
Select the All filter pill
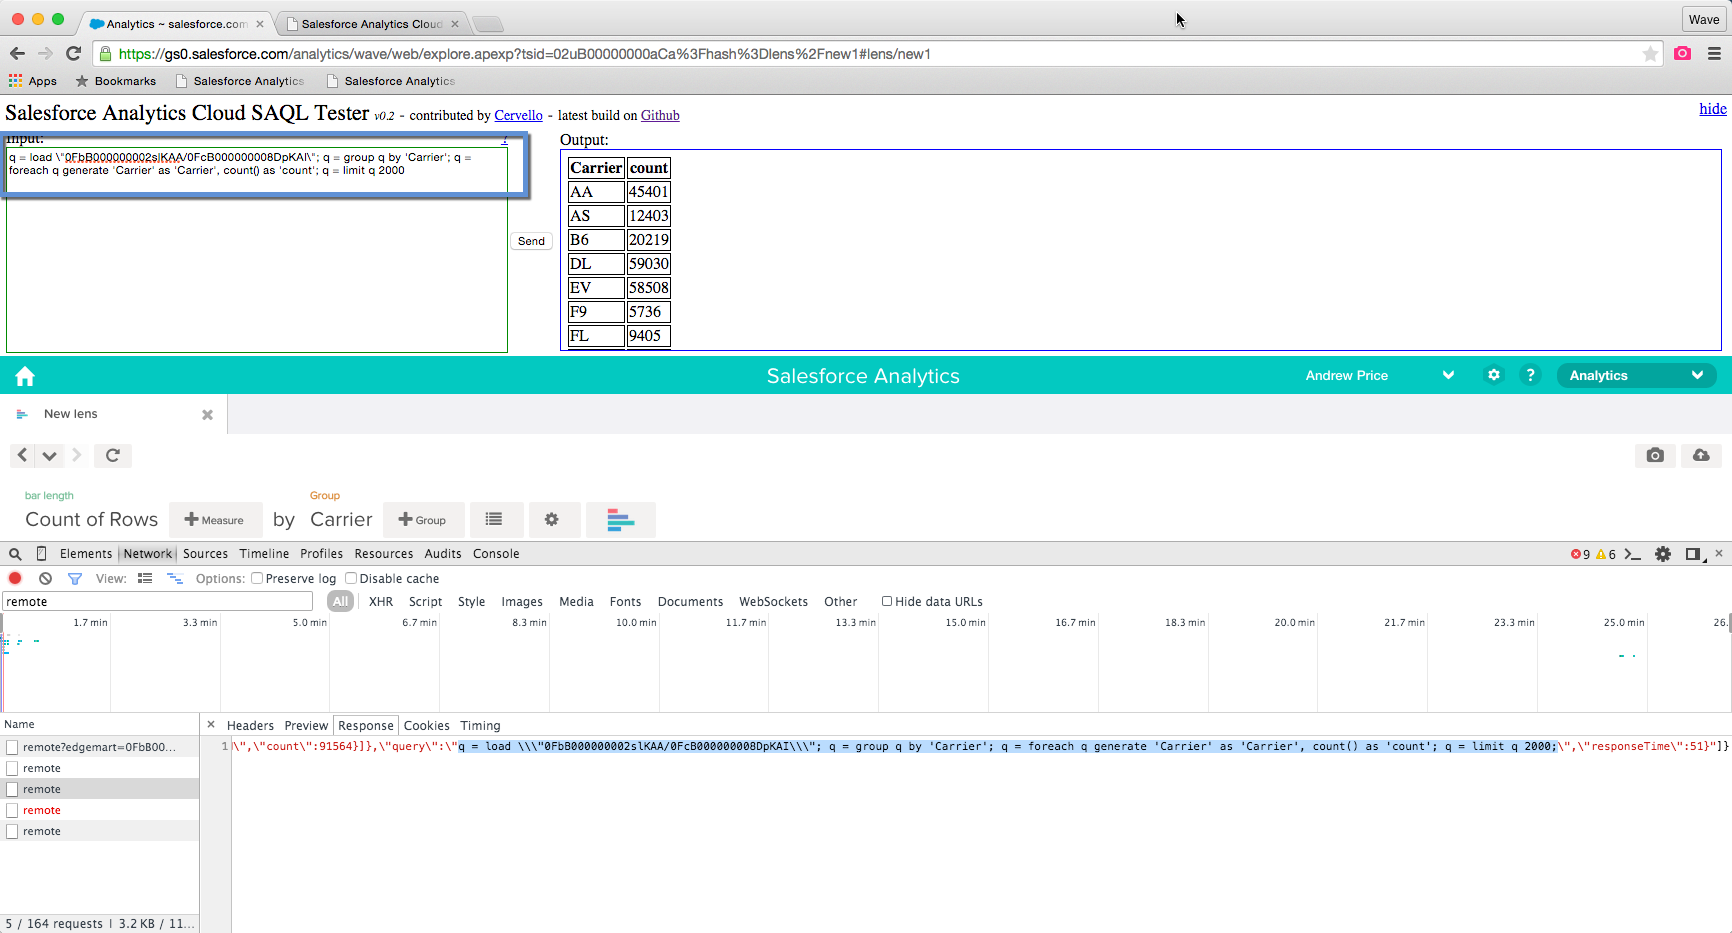point(341,601)
